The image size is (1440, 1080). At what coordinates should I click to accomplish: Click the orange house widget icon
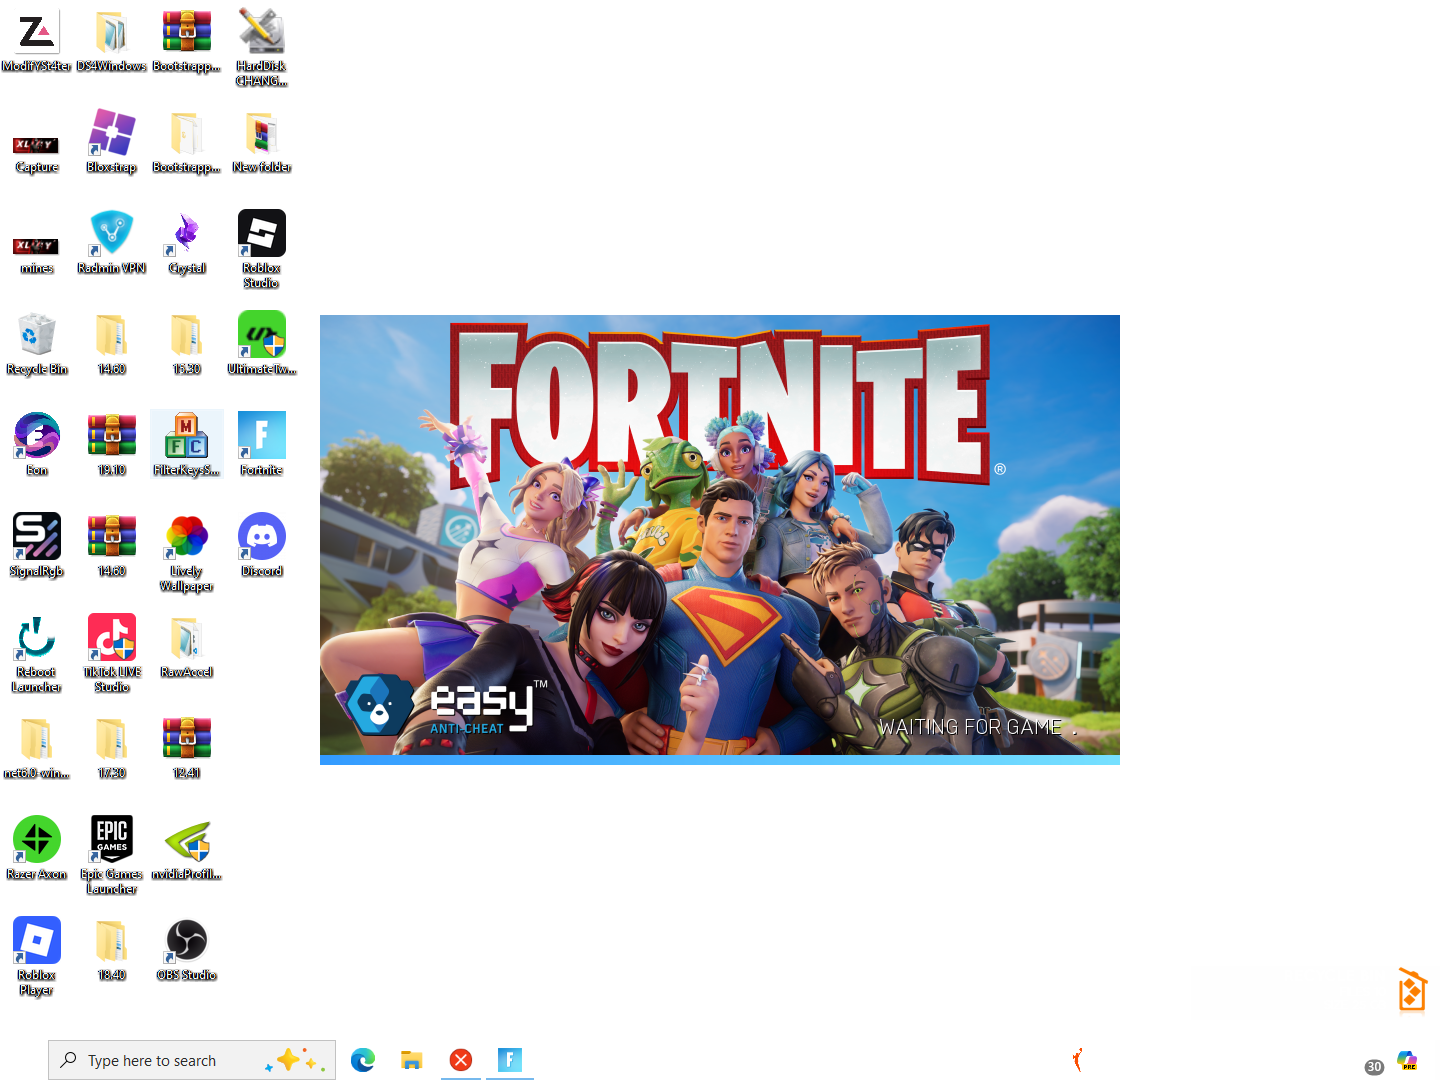(x=1412, y=990)
